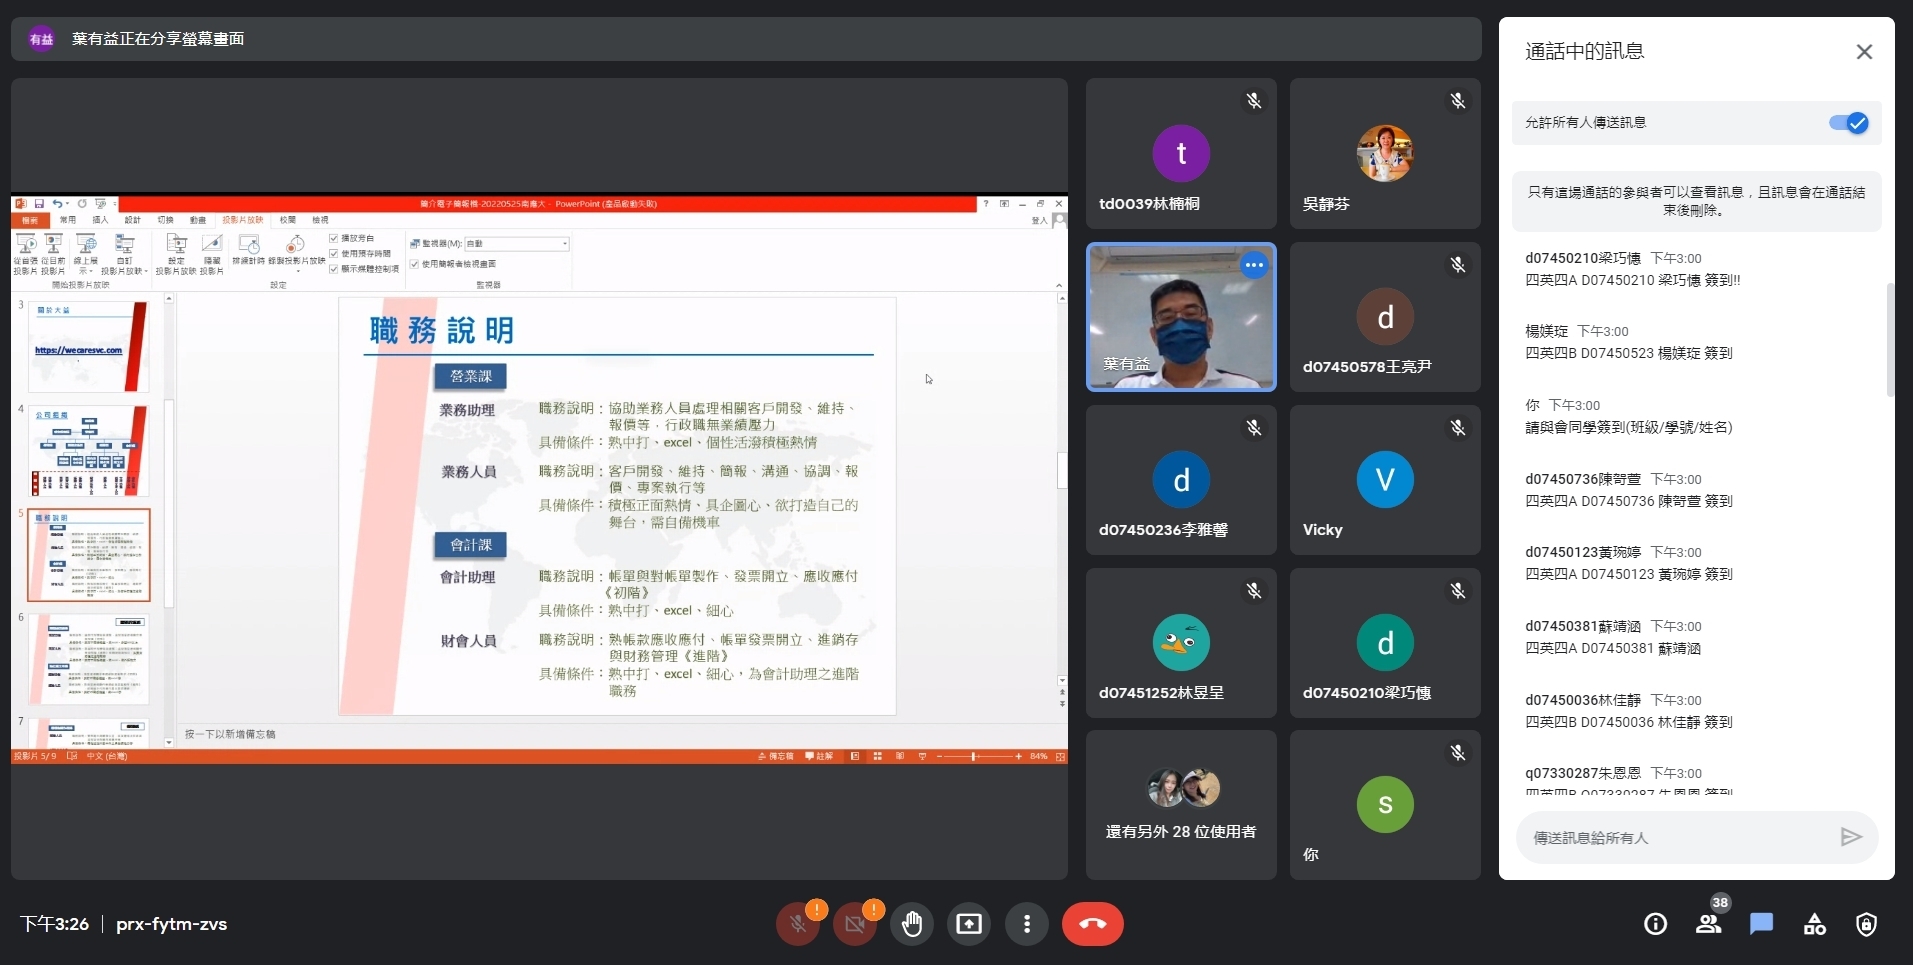1913x965 pixels.
Task: Raise your hand in the meeting
Action: tap(912, 924)
